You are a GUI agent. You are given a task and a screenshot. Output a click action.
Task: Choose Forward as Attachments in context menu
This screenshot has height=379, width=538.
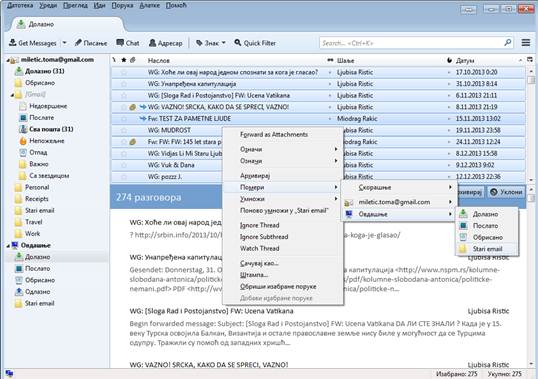coord(283,134)
